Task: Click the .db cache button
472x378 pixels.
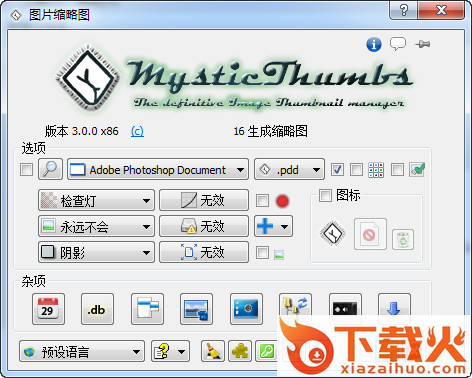Action: (x=97, y=309)
